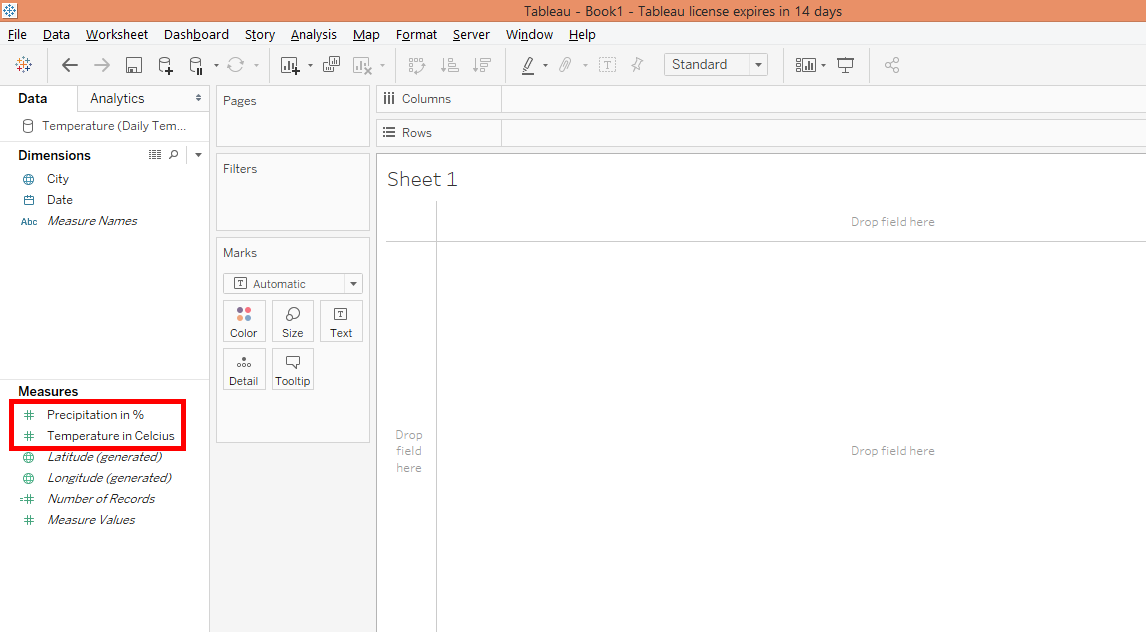Click the Color button in Marks card

(x=243, y=321)
